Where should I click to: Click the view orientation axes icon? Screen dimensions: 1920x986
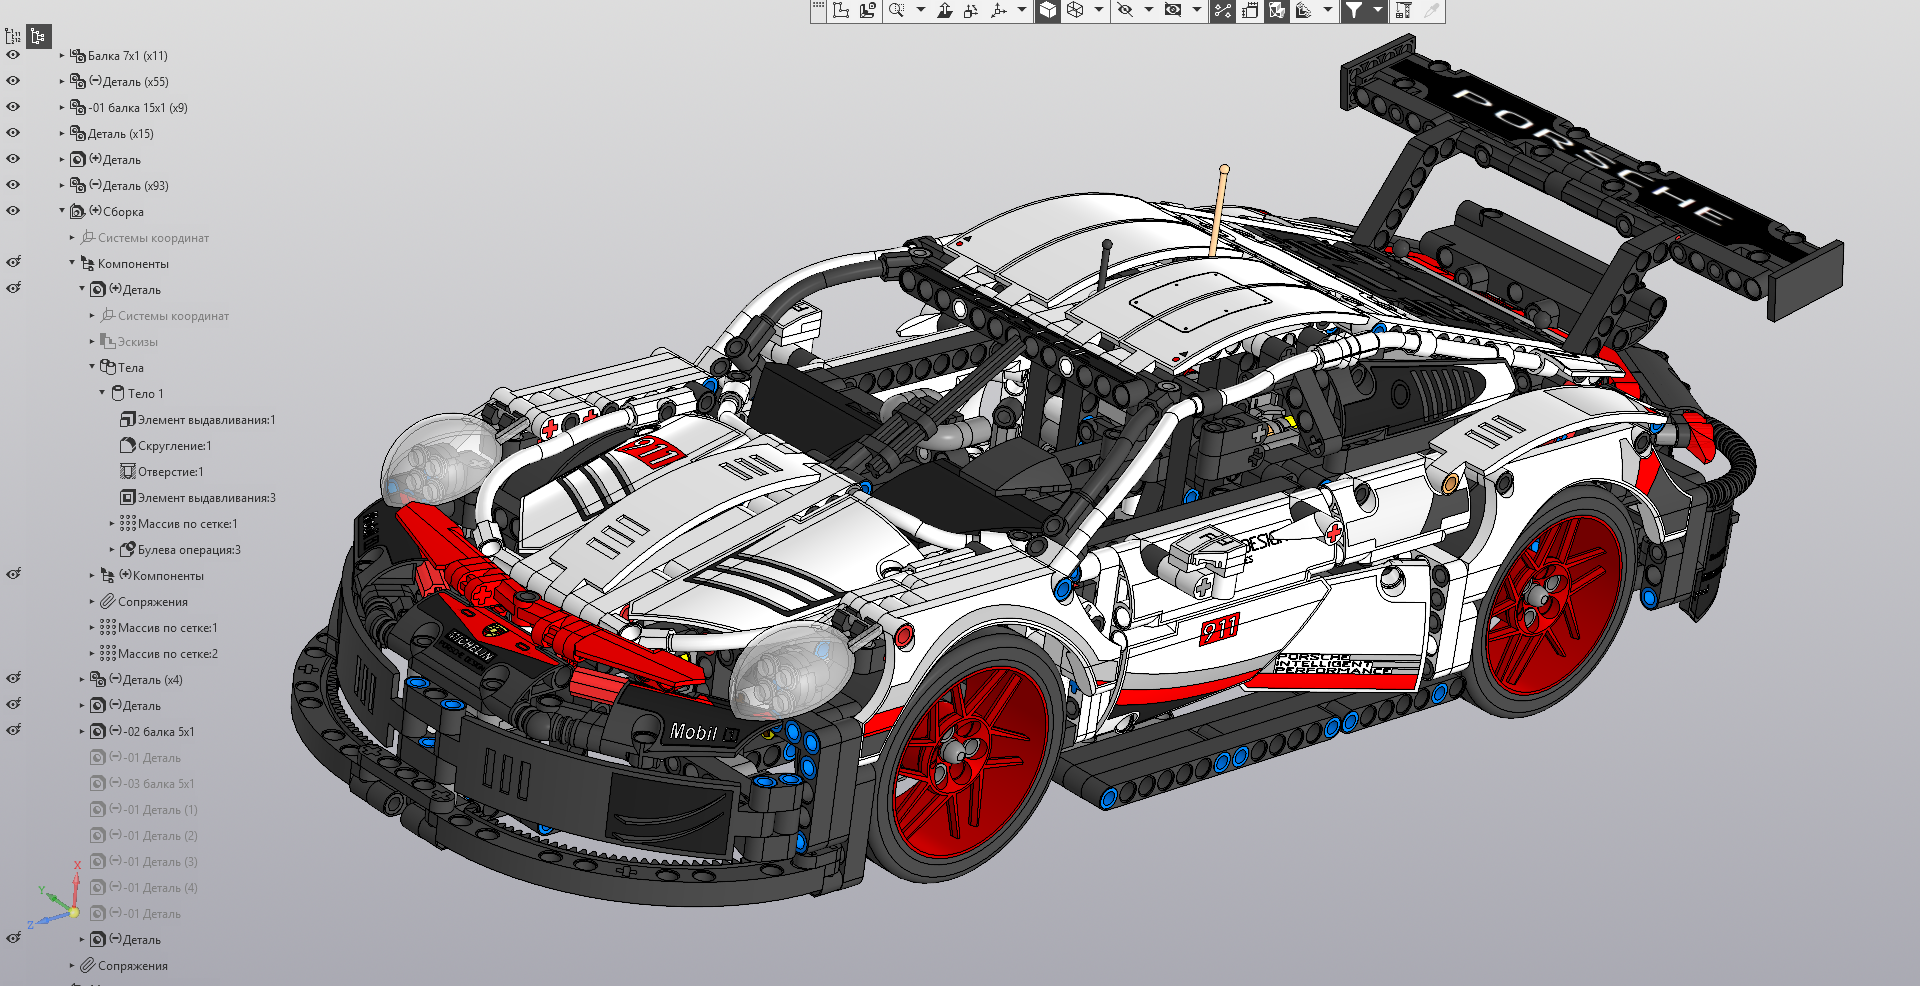tap(998, 11)
